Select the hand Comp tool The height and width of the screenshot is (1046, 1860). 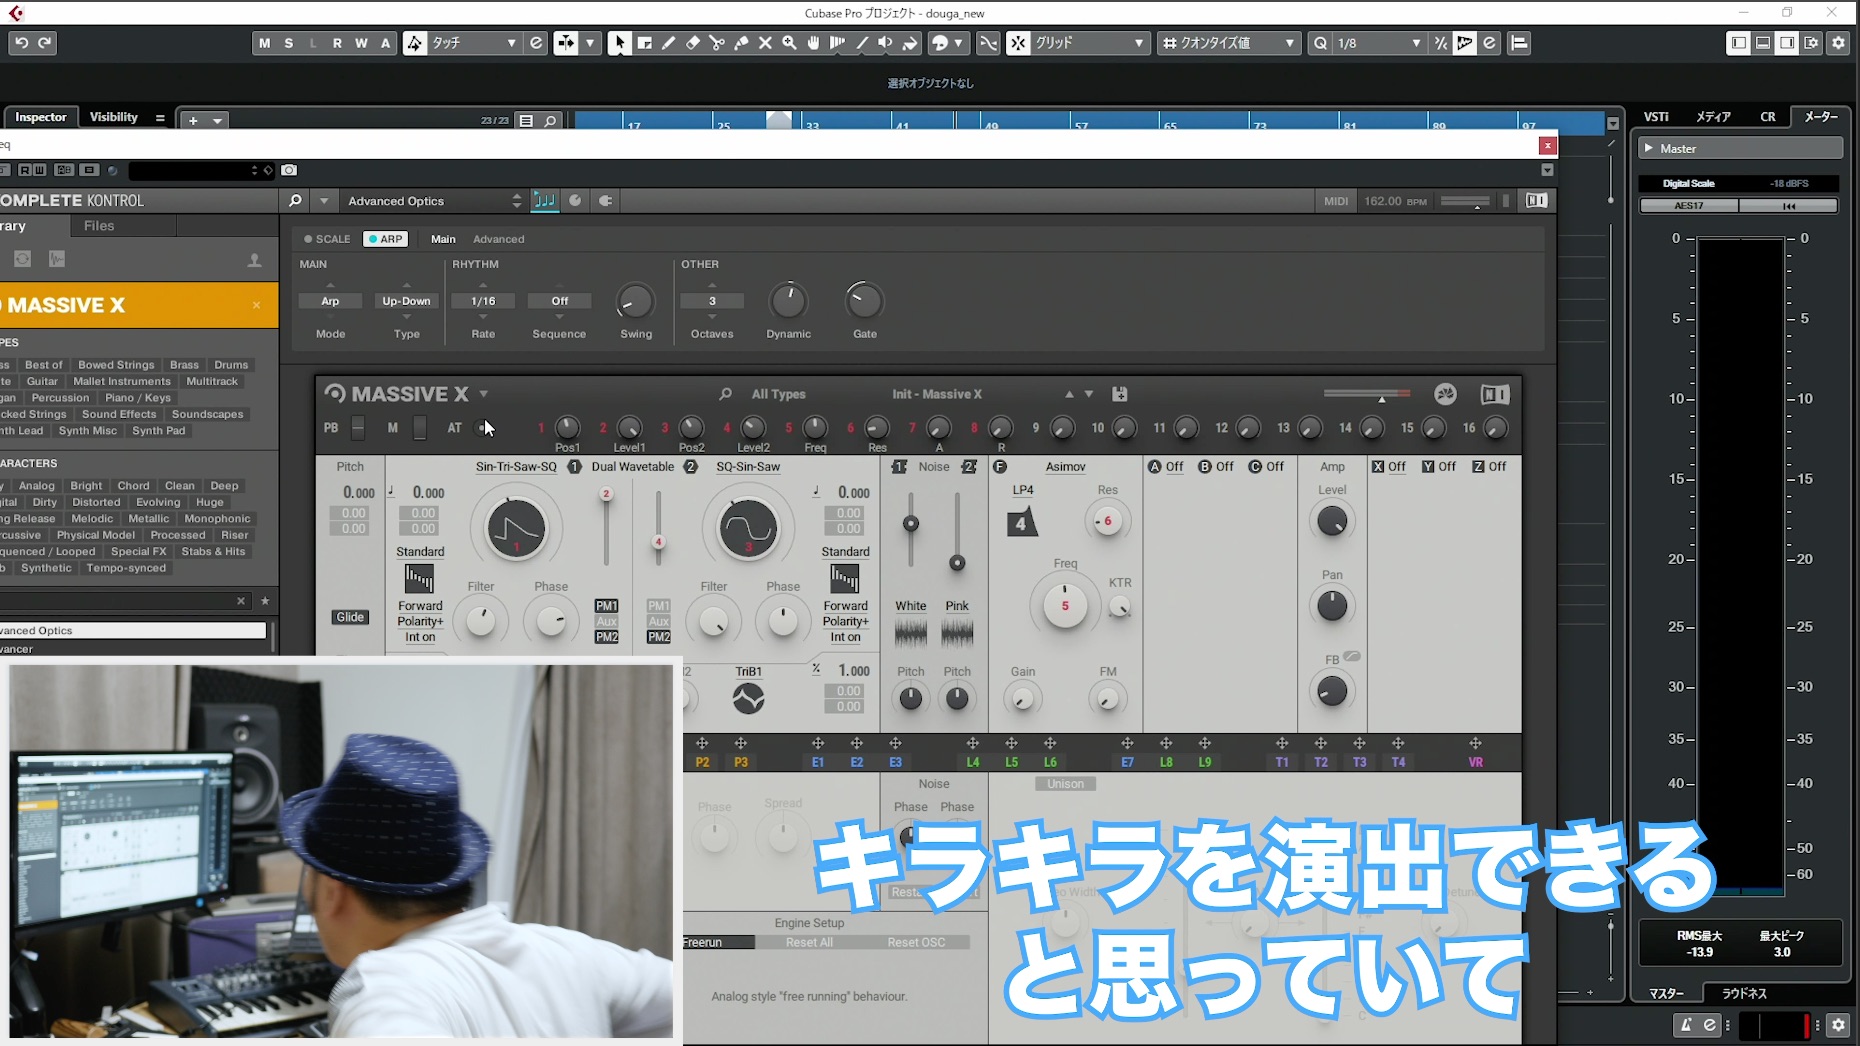coord(813,43)
